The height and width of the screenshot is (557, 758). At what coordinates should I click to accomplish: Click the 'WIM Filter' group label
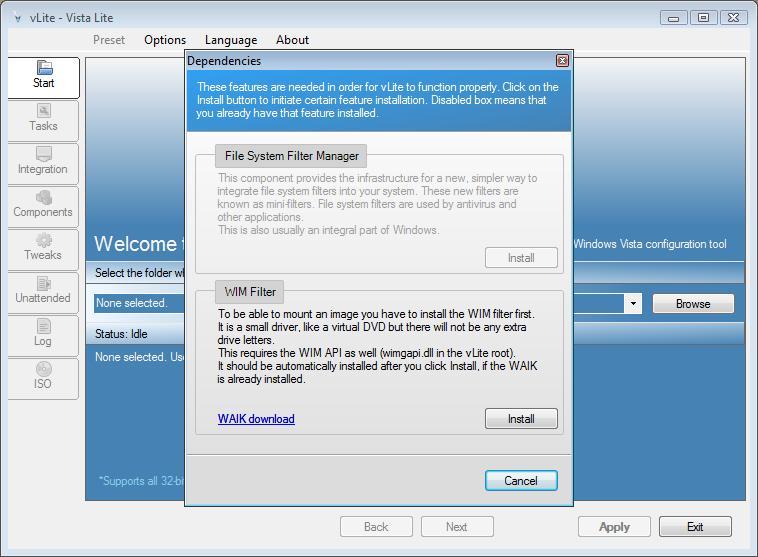coord(250,292)
